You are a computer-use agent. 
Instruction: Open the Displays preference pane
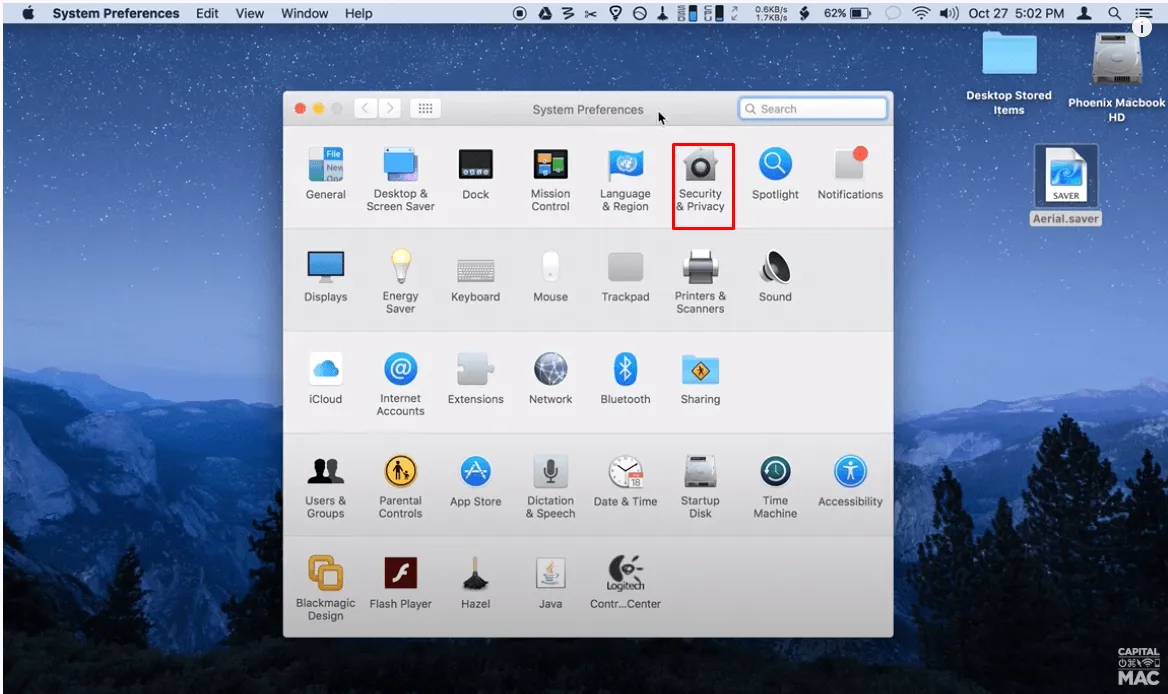tap(326, 276)
